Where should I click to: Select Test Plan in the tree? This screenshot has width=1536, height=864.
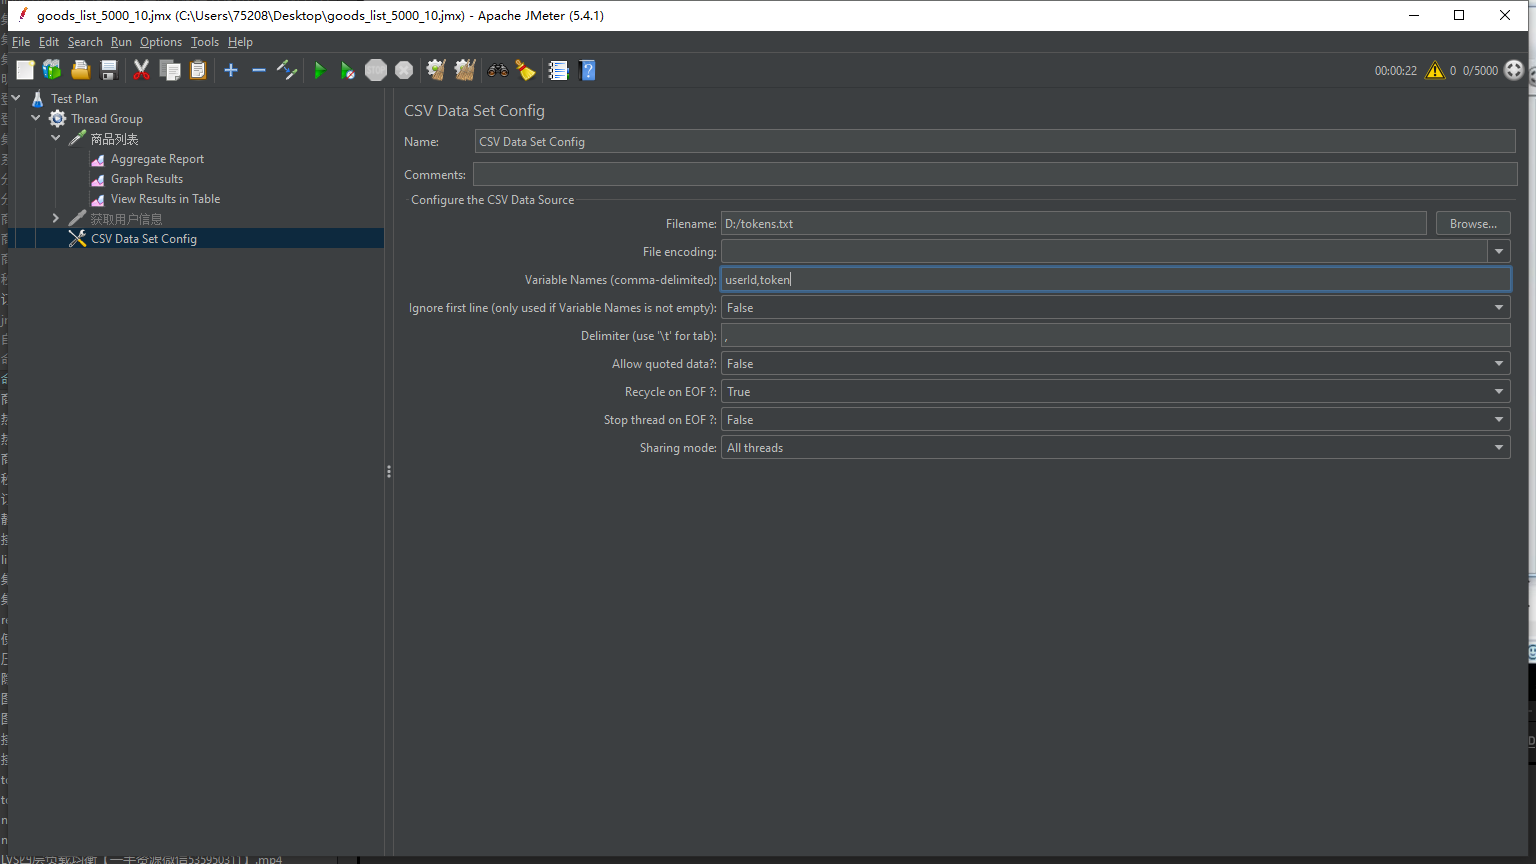click(x=74, y=99)
